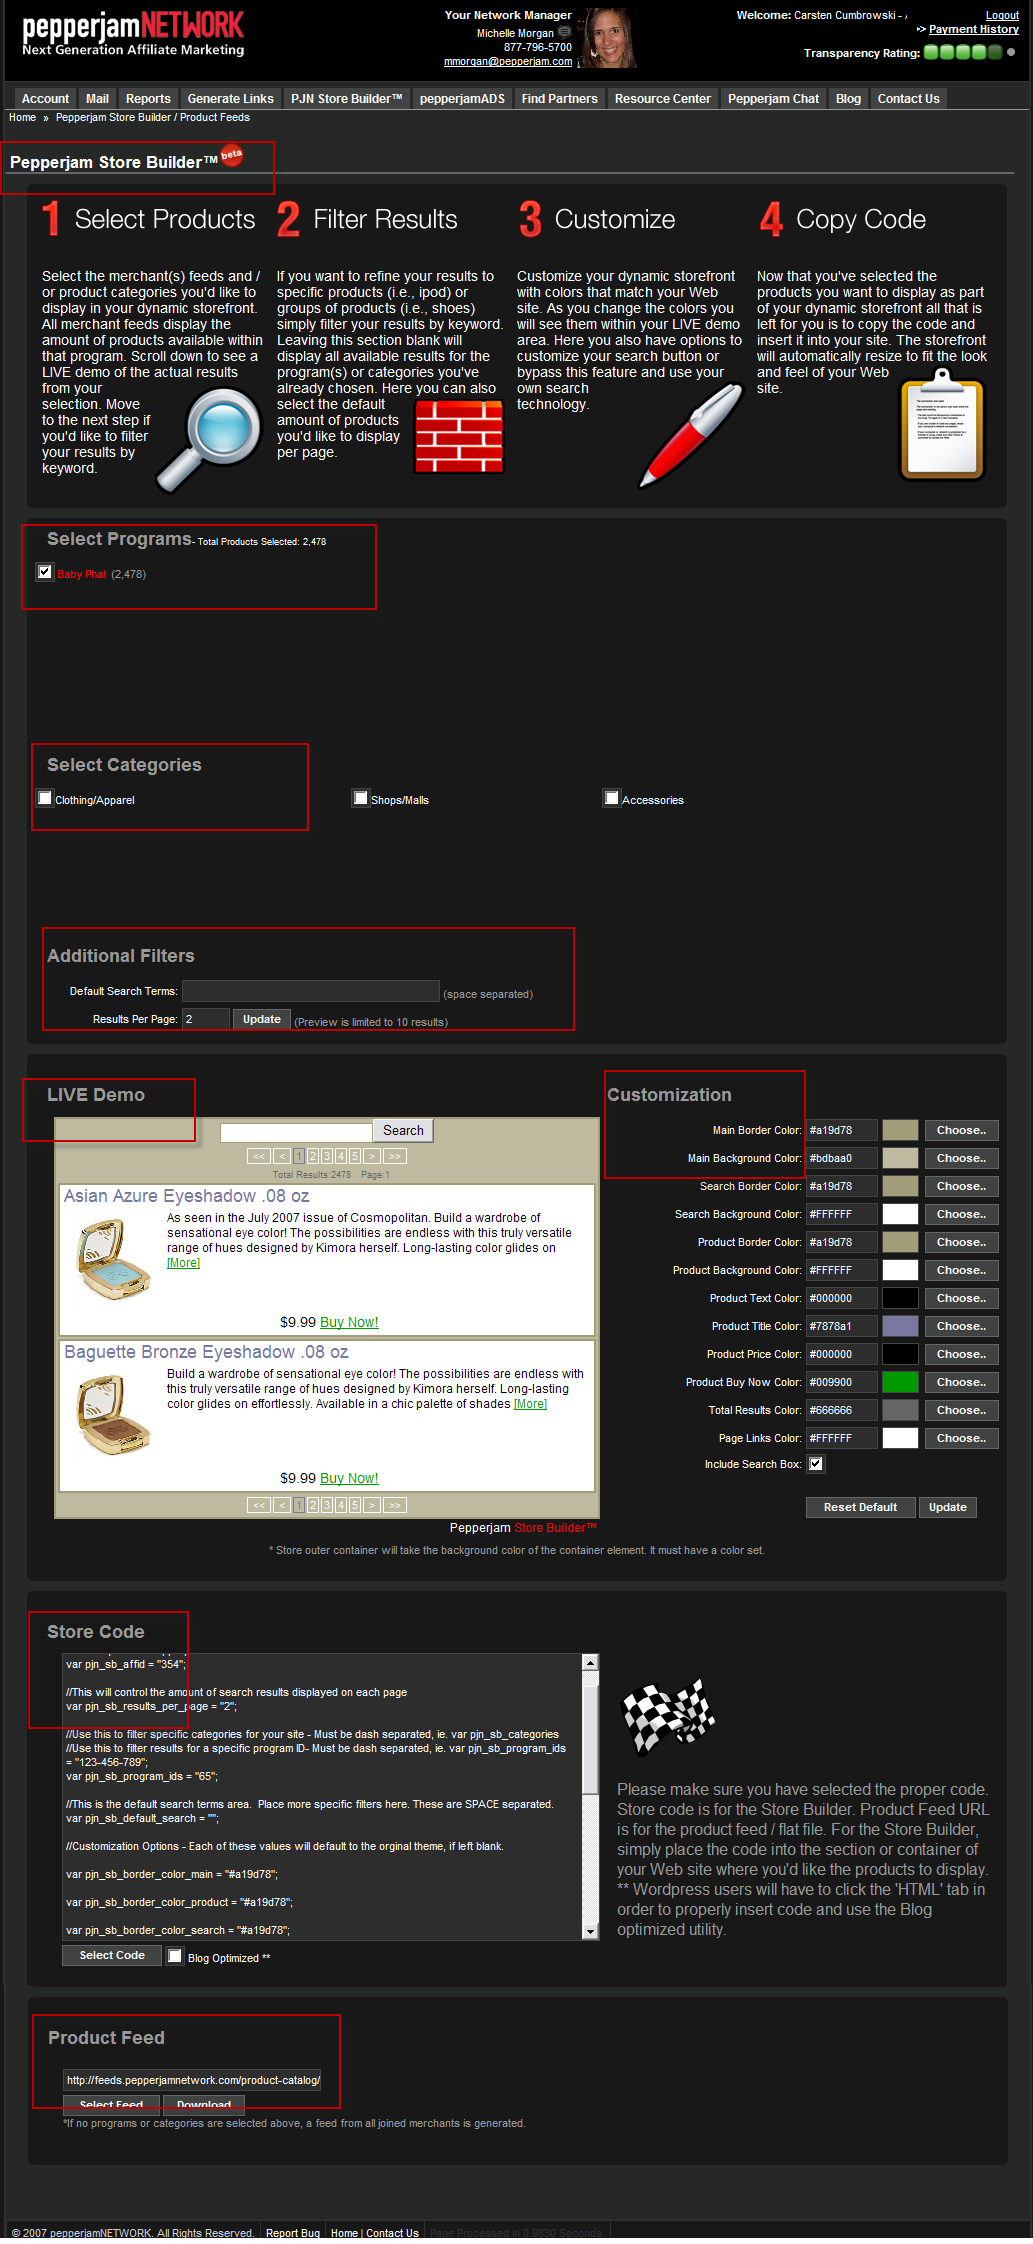Click Michelle Morgan's profile photo

click(608, 38)
